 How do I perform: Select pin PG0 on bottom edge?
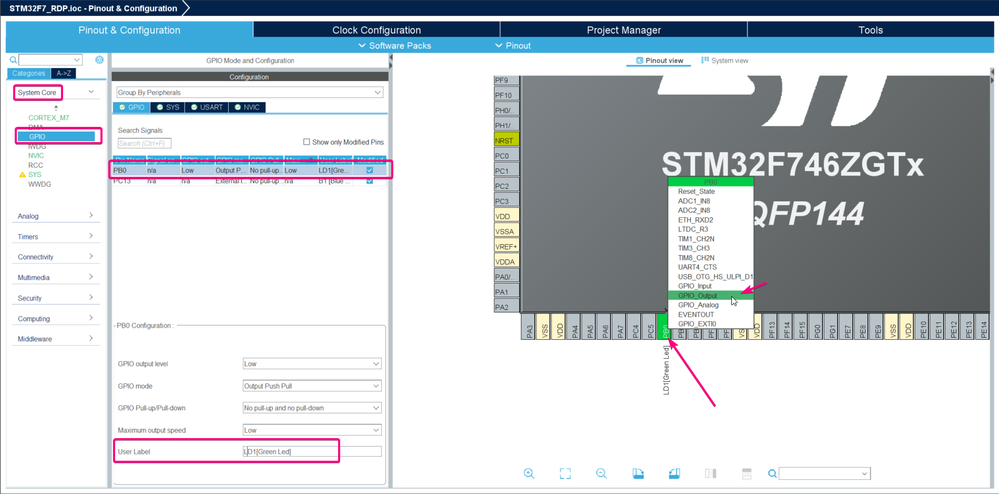point(817,326)
